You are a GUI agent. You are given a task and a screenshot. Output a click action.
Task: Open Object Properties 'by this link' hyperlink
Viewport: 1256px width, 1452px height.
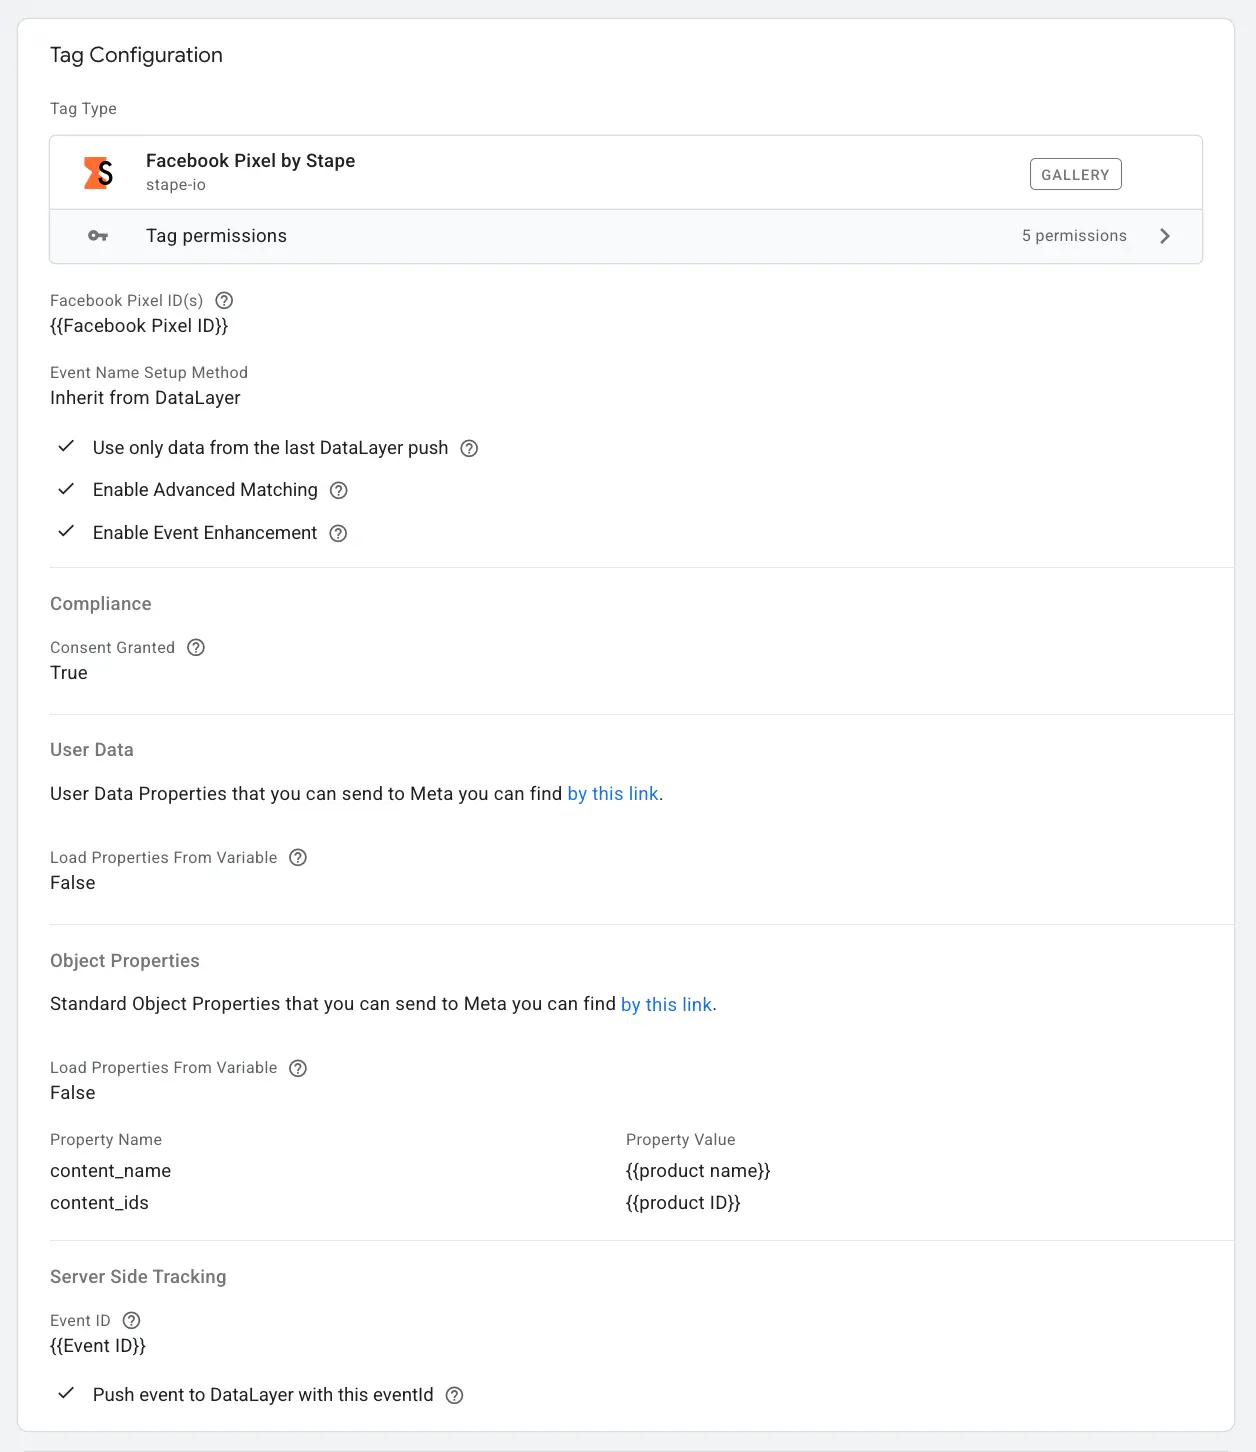point(667,1004)
